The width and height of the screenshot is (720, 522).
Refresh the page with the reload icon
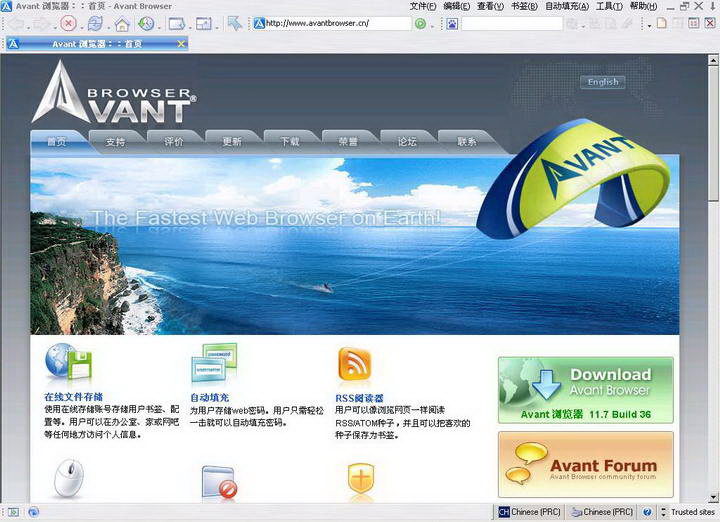coord(95,23)
